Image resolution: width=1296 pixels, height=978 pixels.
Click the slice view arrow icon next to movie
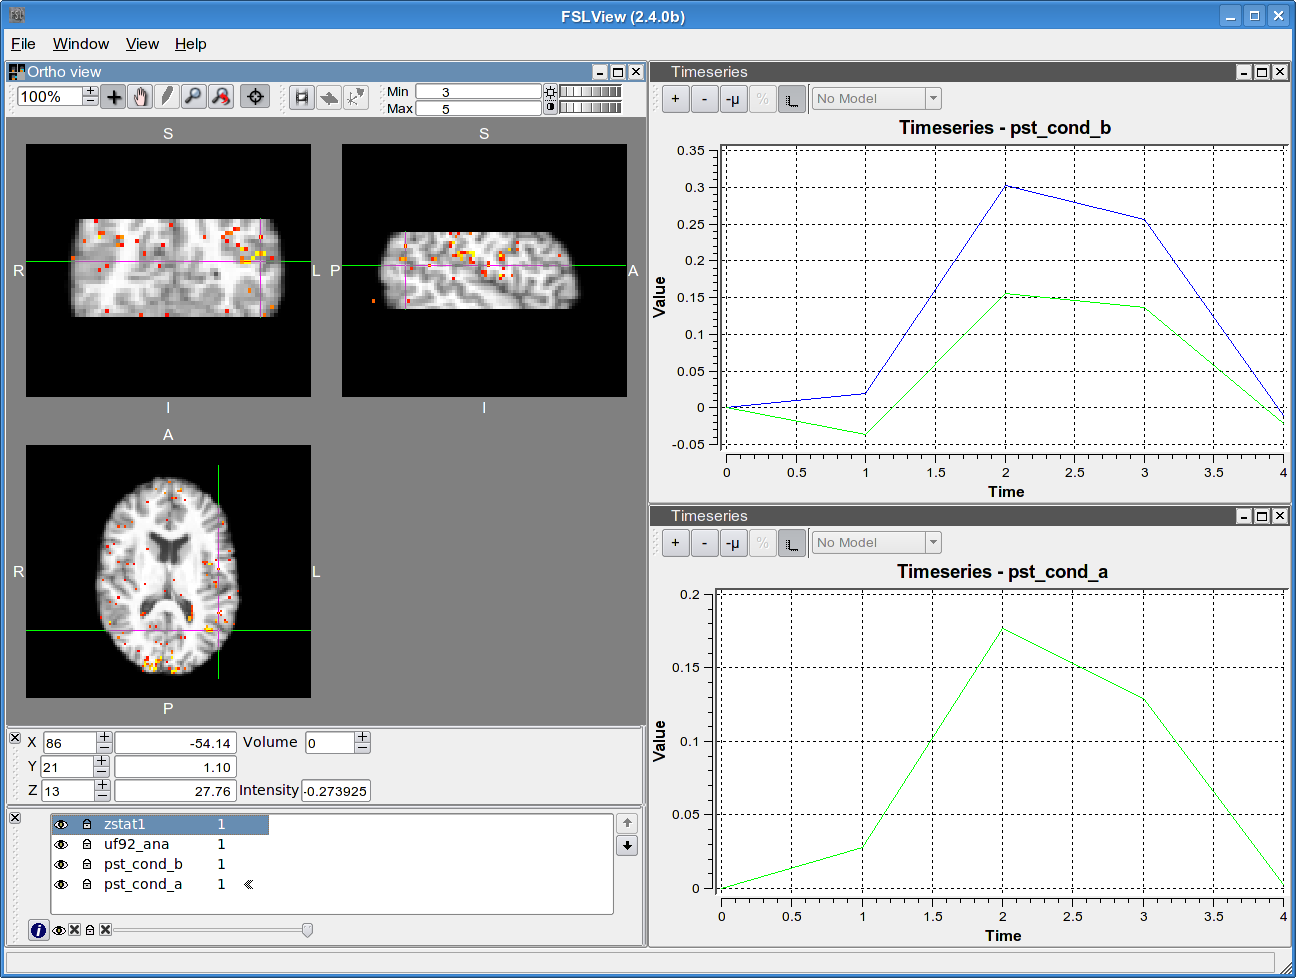pyautogui.click(x=329, y=98)
